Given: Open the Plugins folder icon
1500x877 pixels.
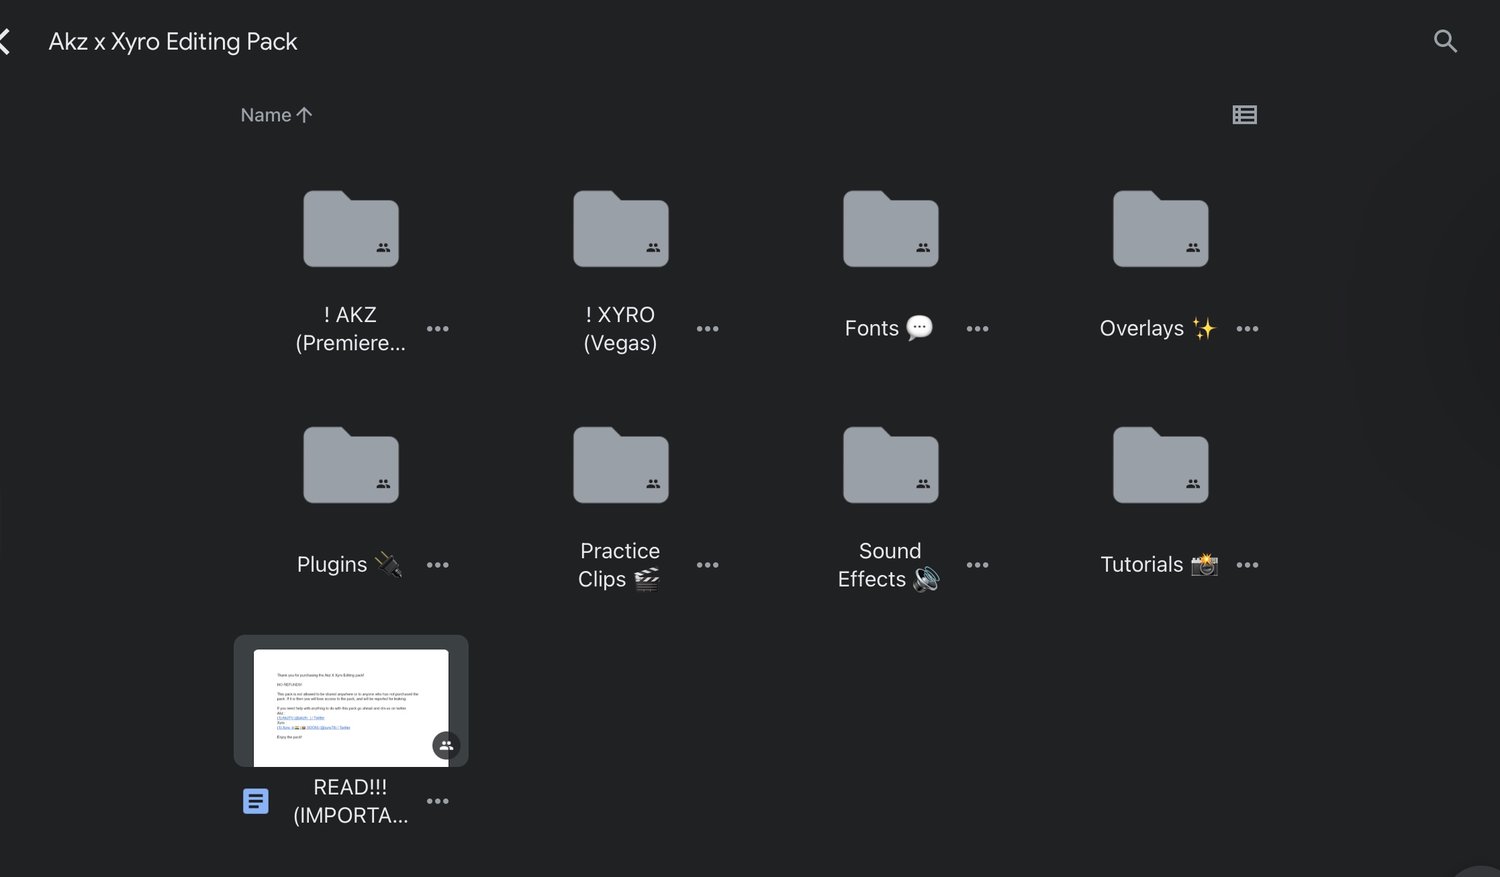Looking at the screenshot, I should click(x=351, y=465).
